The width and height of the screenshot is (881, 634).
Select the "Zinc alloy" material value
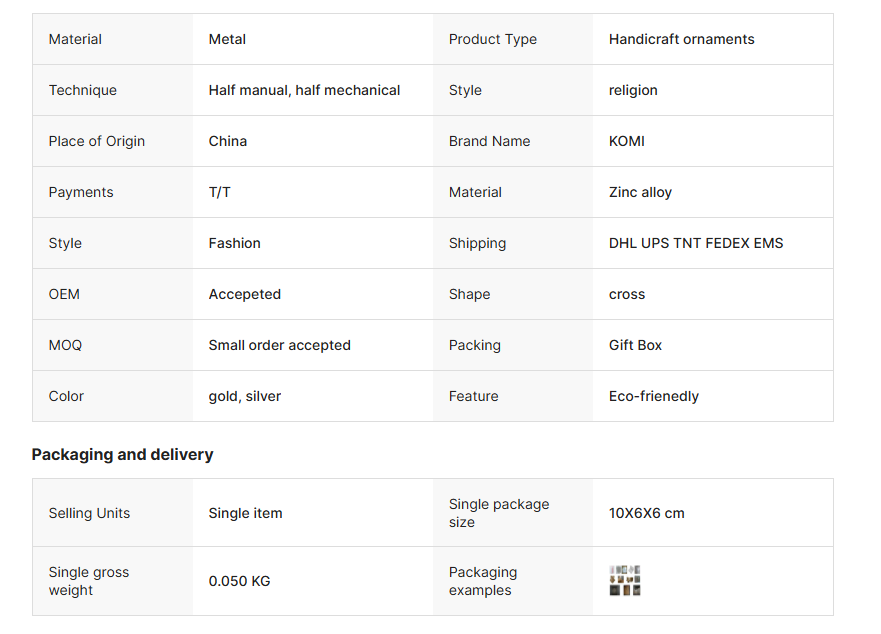[640, 193]
